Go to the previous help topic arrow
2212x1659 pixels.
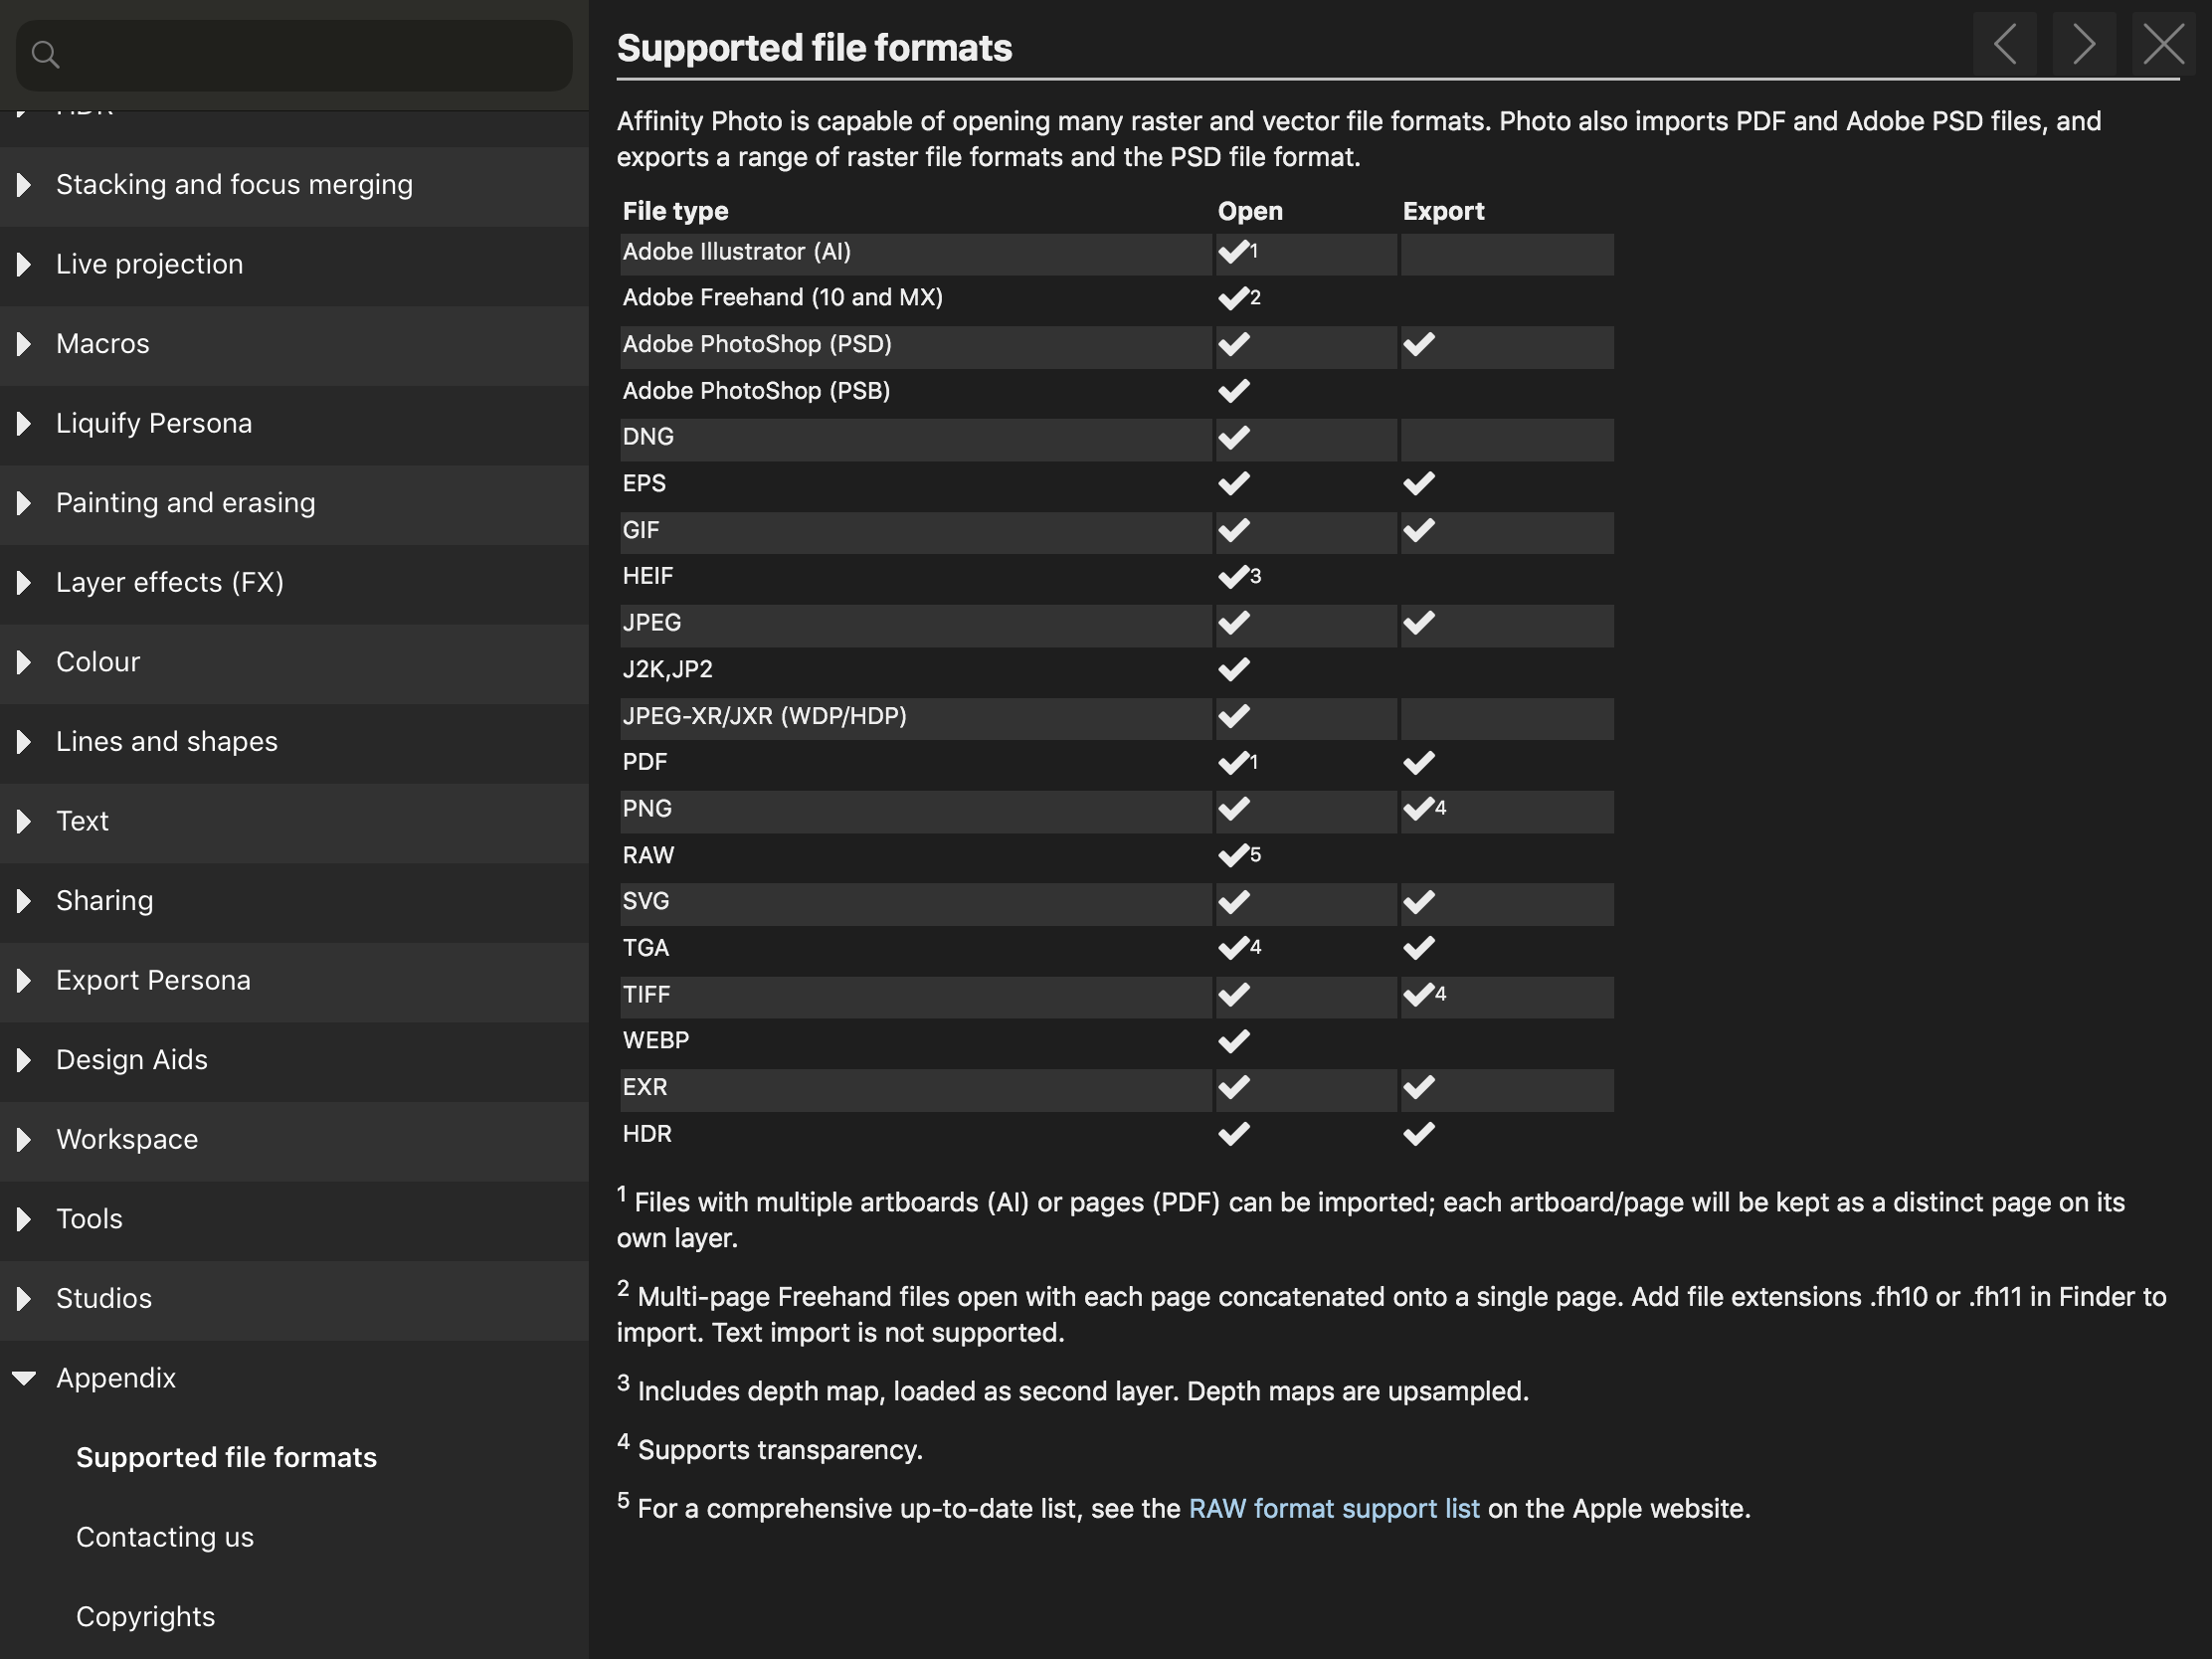pyautogui.click(x=2005, y=44)
